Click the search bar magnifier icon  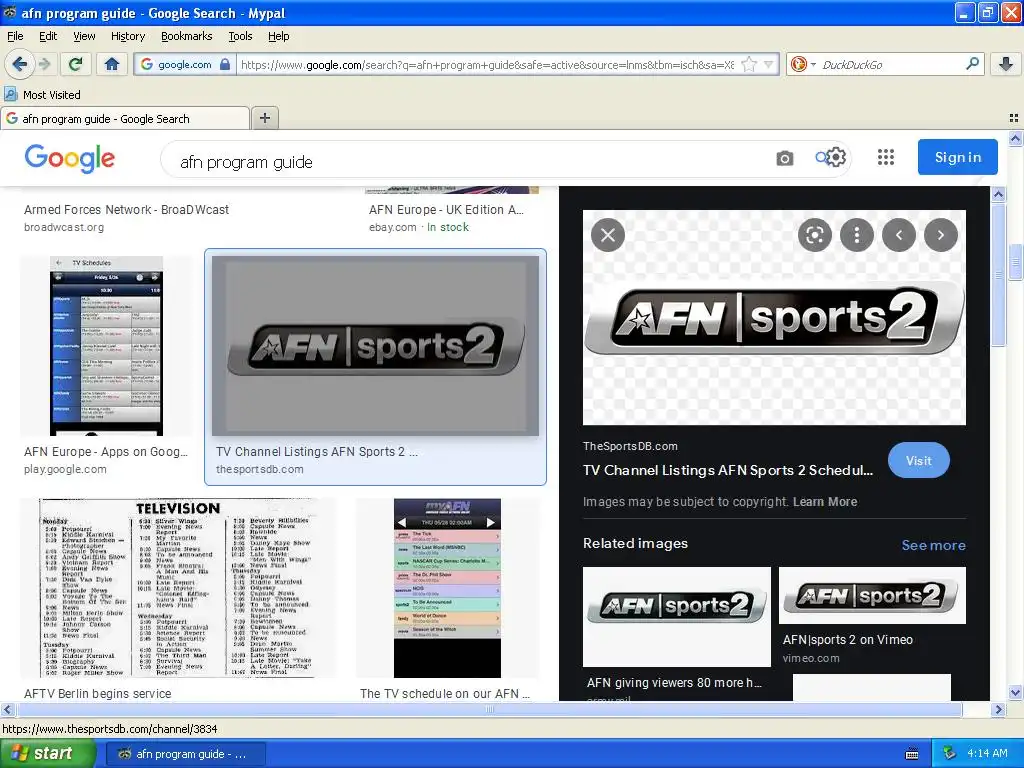pos(972,64)
